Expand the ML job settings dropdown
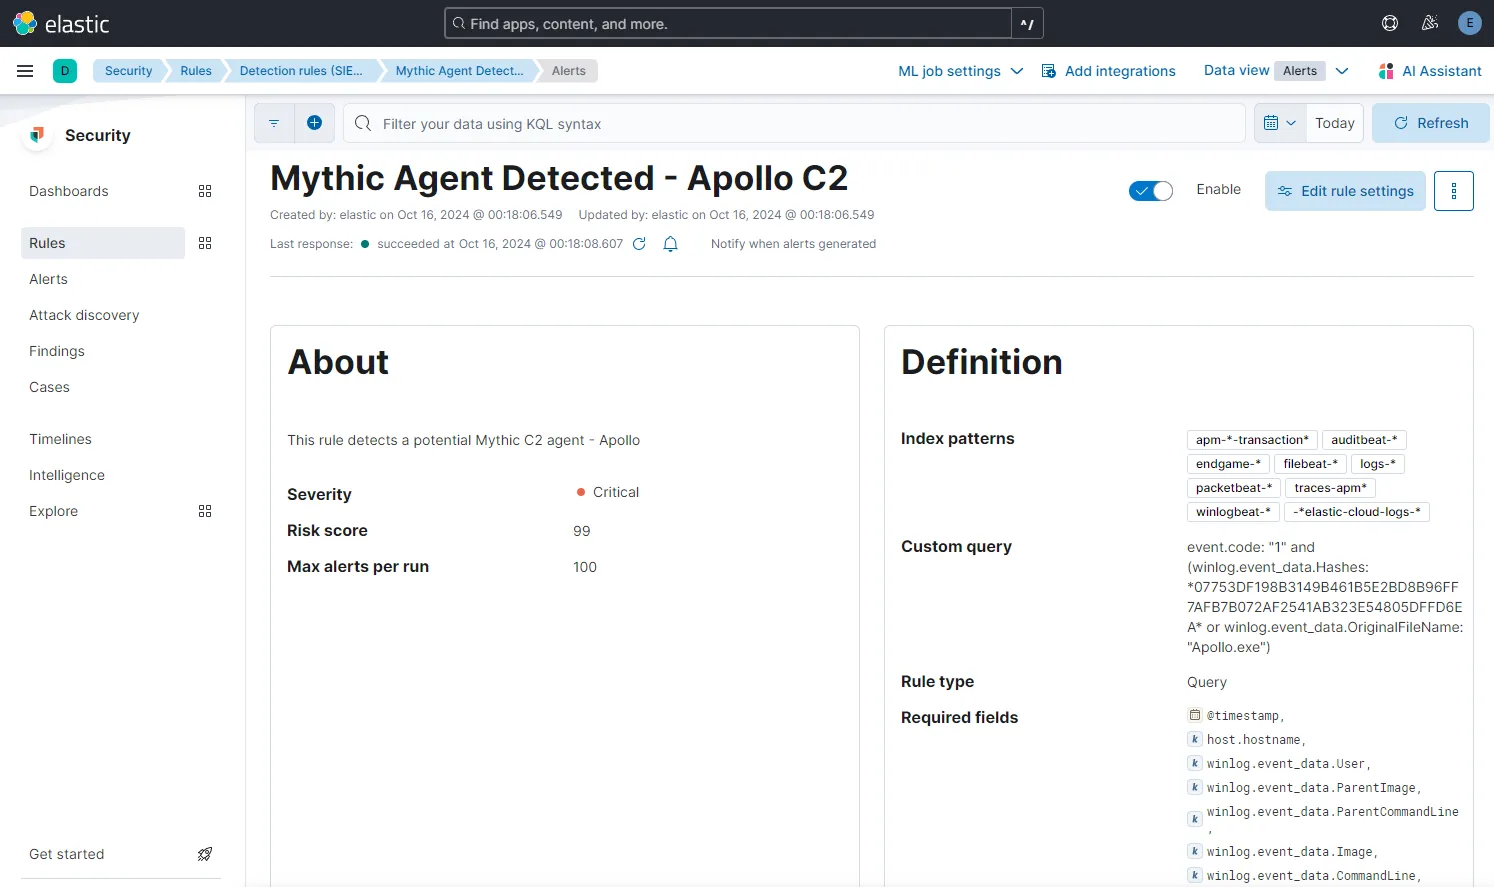The width and height of the screenshot is (1494, 887). [x=958, y=70]
